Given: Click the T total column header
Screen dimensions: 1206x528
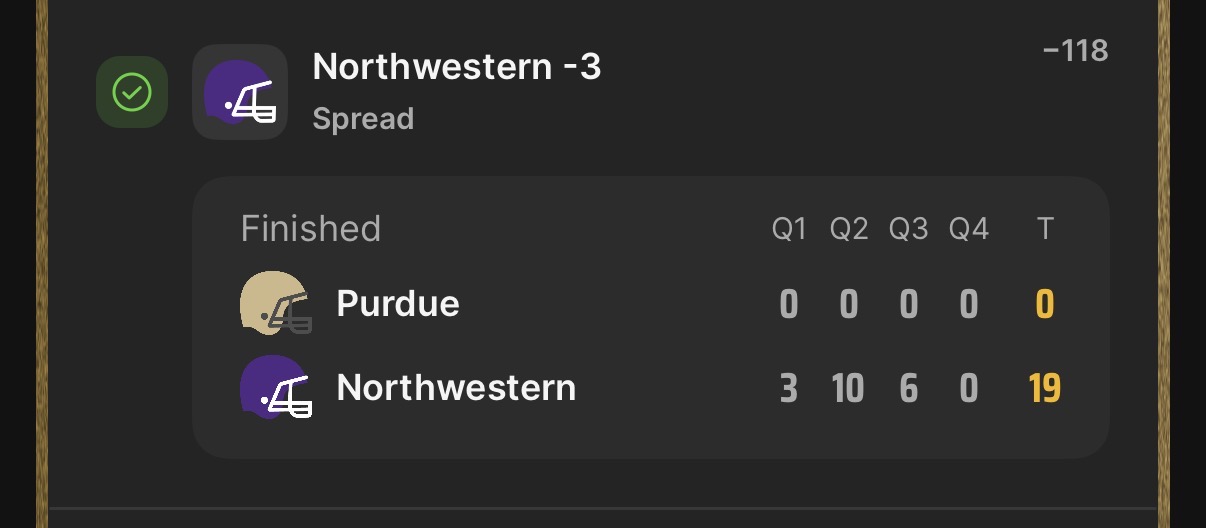Looking at the screenshot, I should tap(1045, 230).
